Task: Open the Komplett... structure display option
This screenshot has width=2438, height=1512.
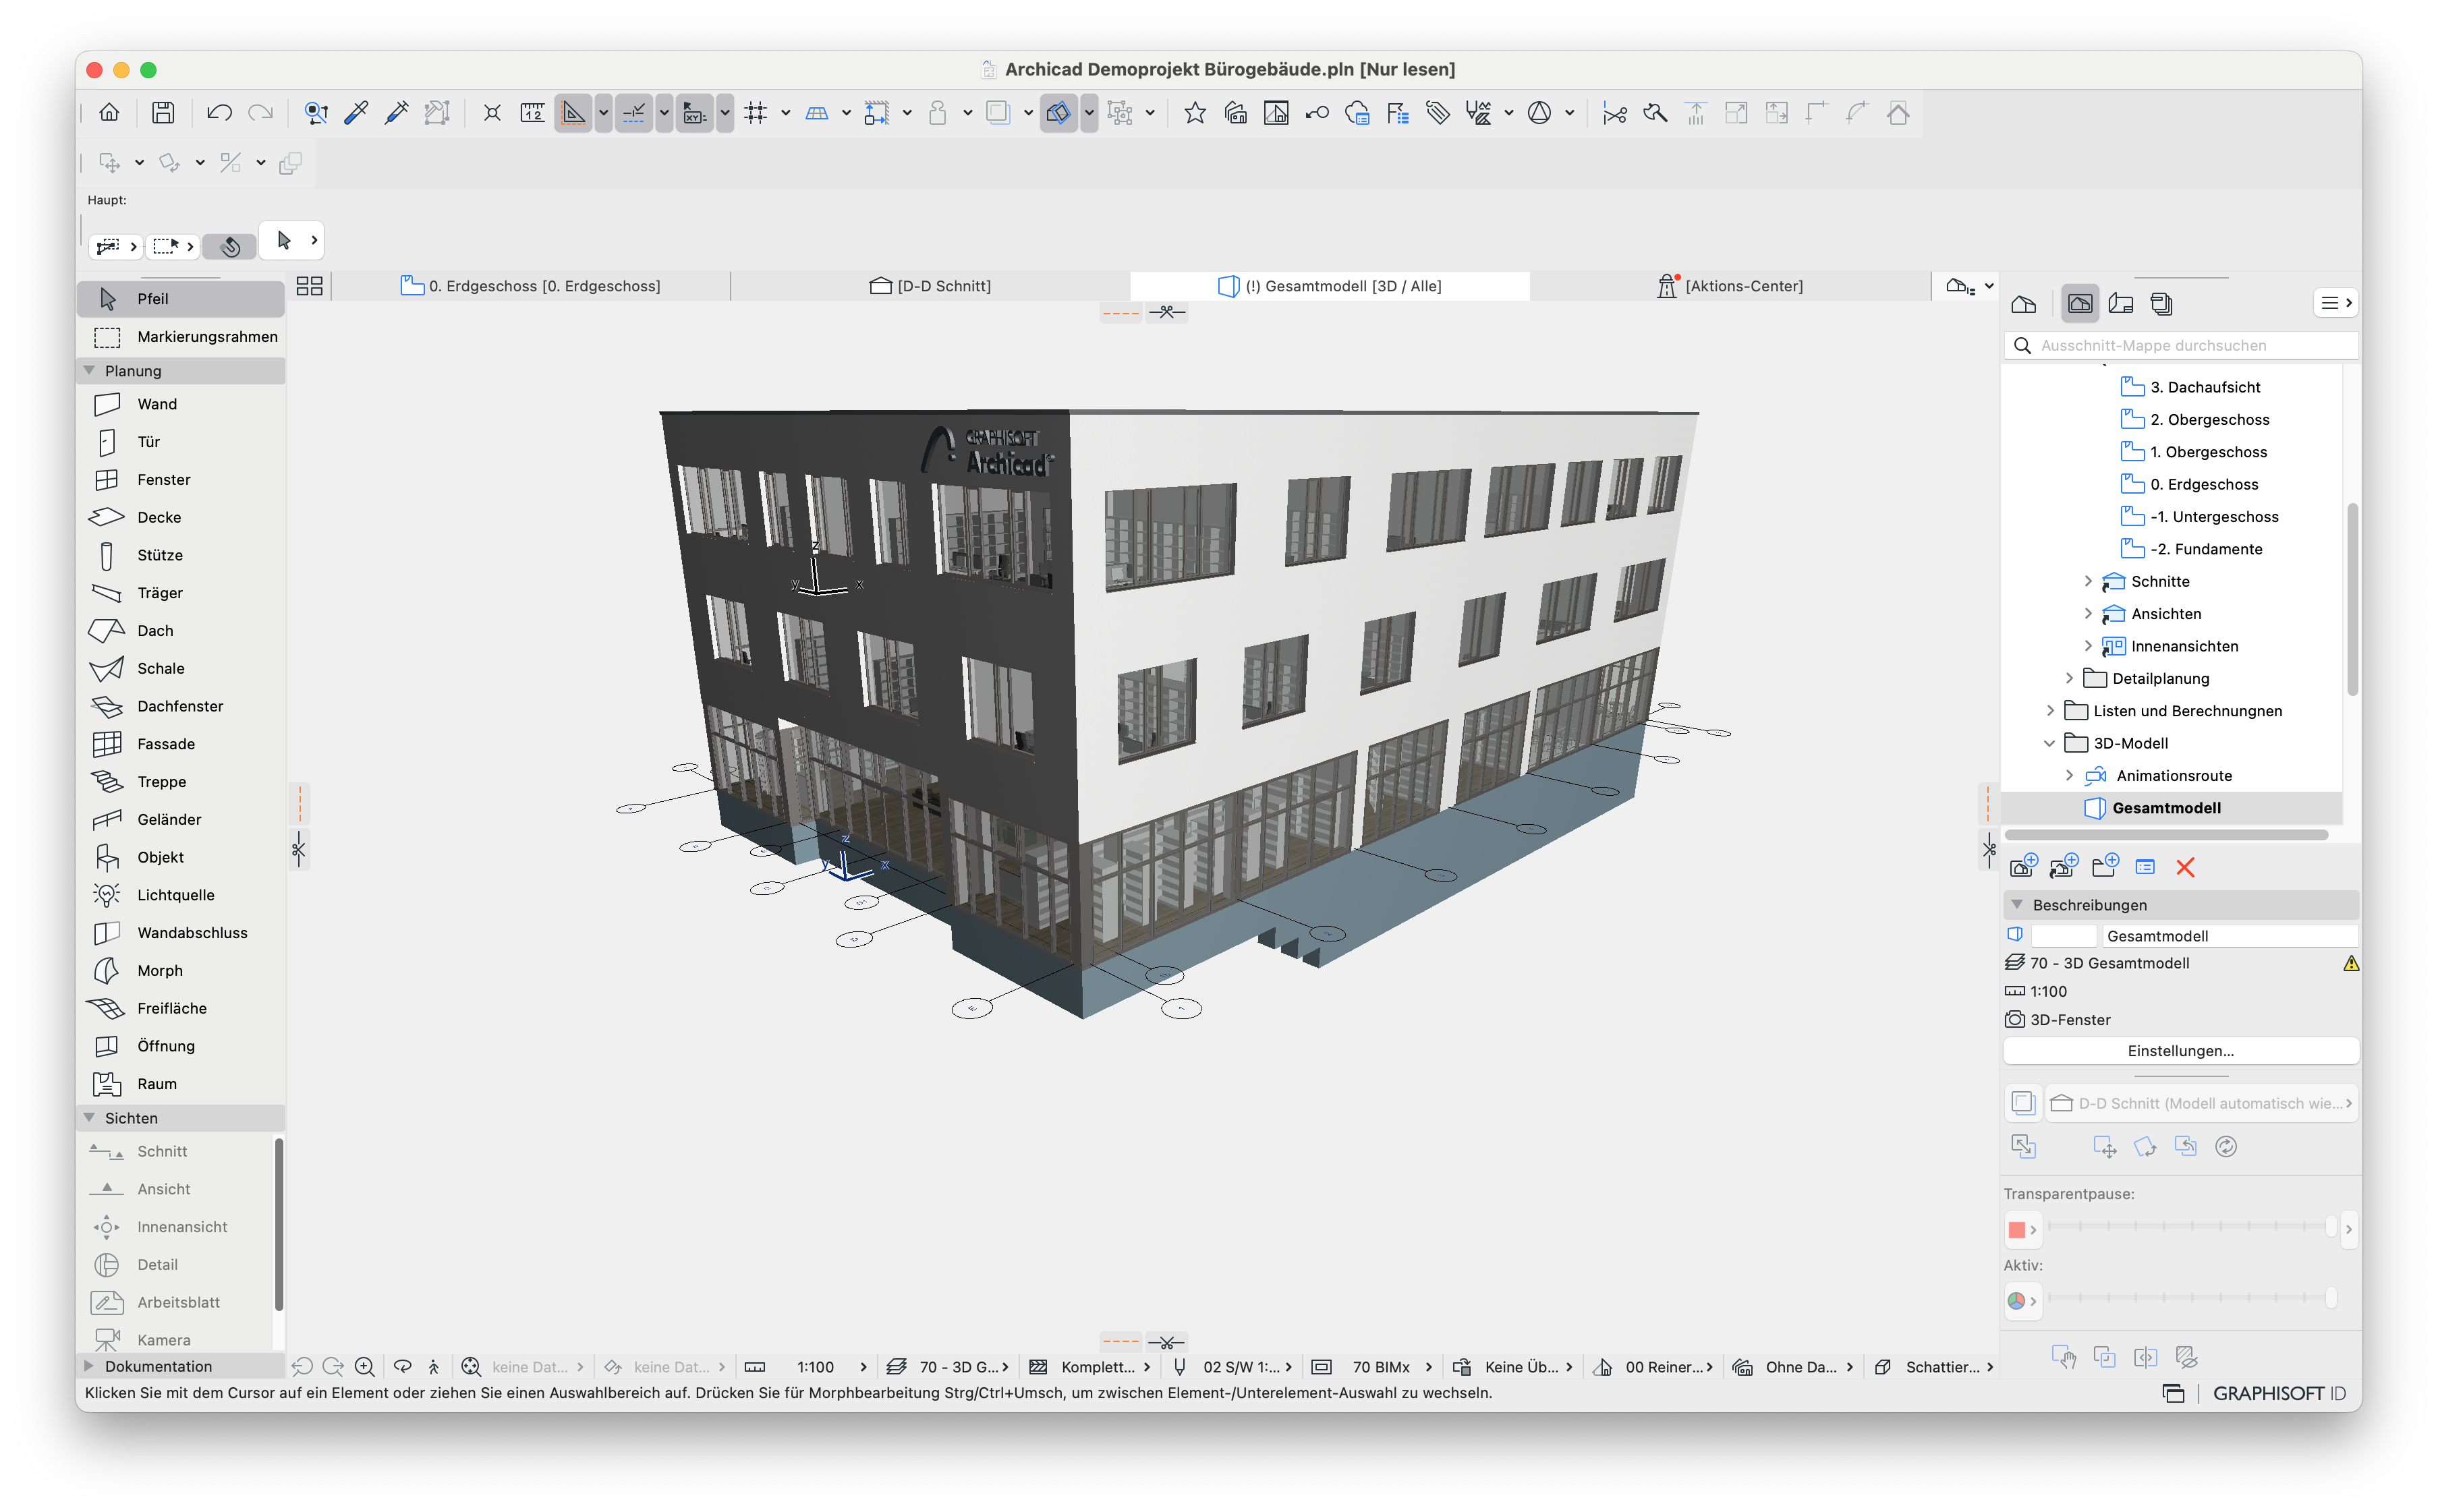Action: [x=1091, y=1367]
